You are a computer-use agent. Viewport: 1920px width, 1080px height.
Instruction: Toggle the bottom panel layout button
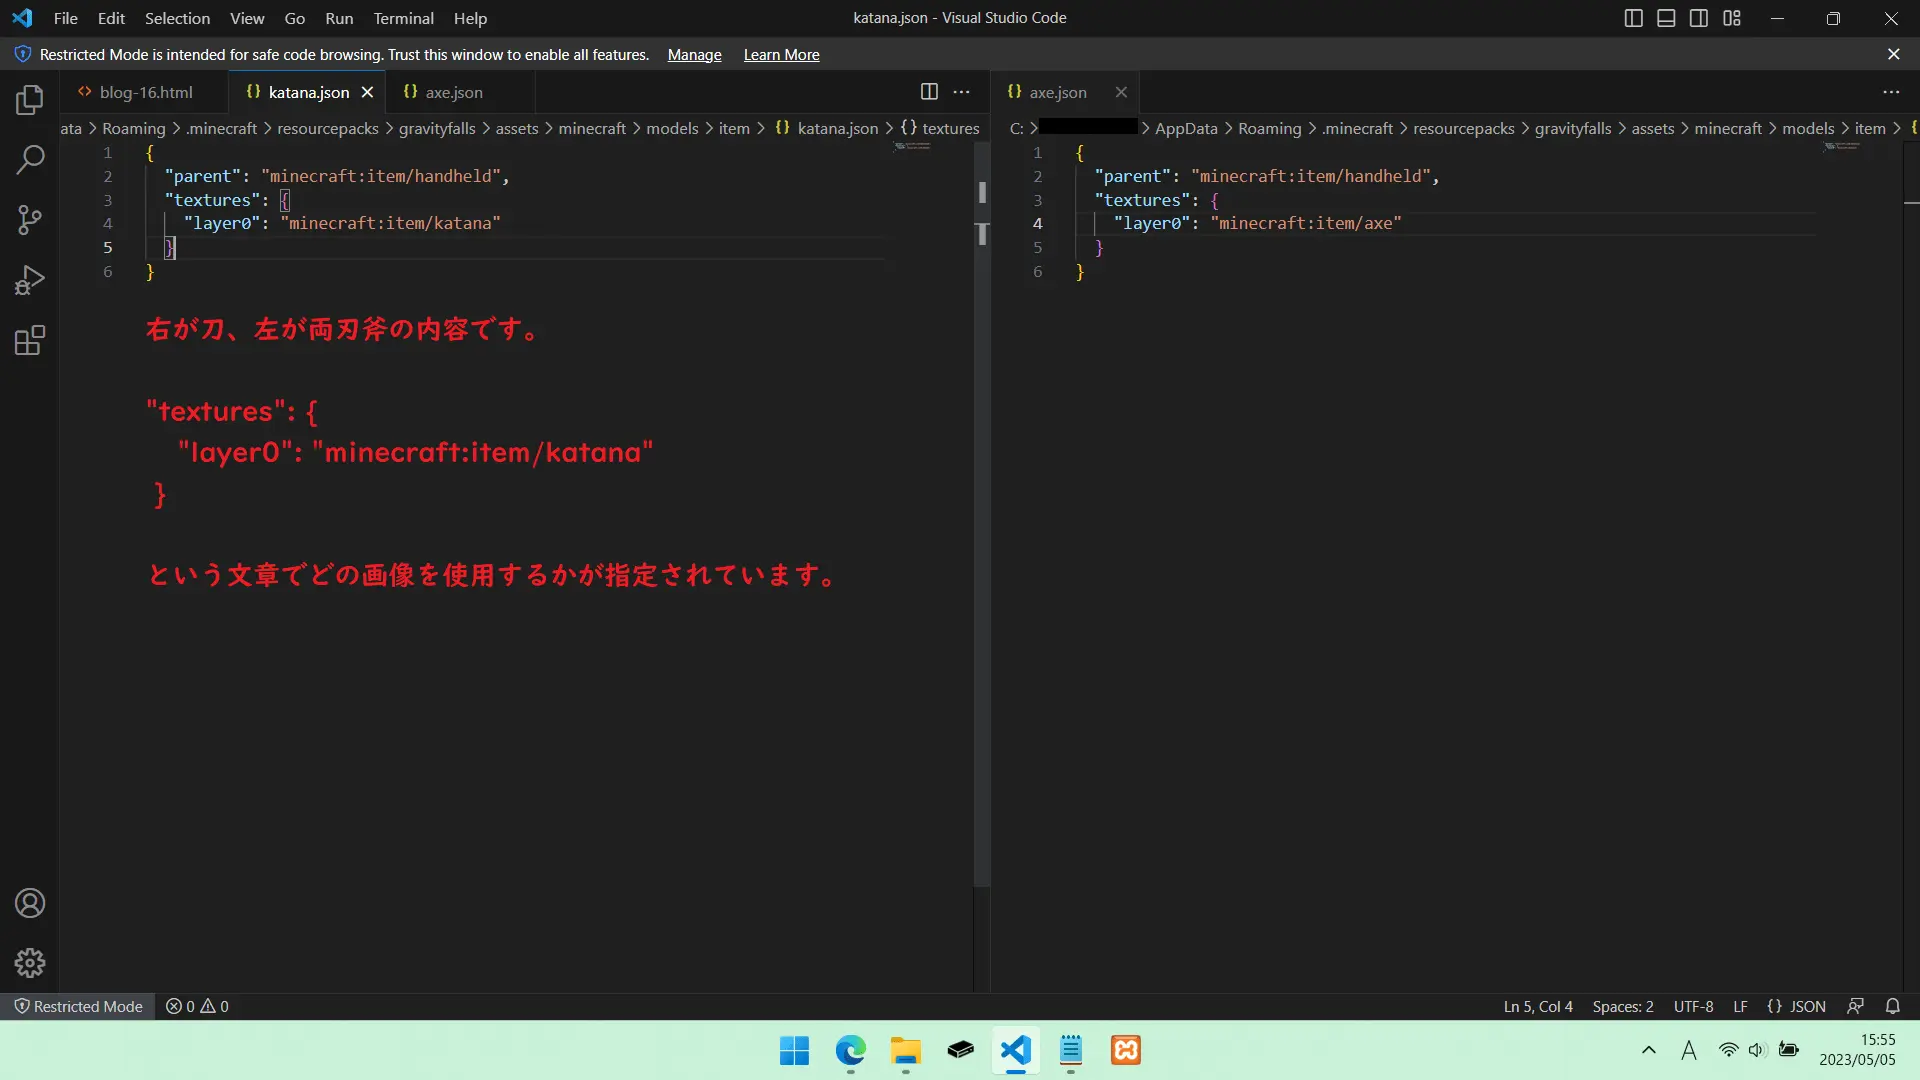pyautogui.click(x=1666, y=18)
